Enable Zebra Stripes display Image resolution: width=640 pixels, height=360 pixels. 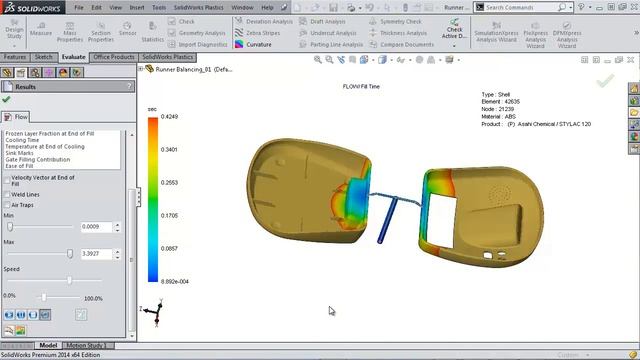(258, 33)
